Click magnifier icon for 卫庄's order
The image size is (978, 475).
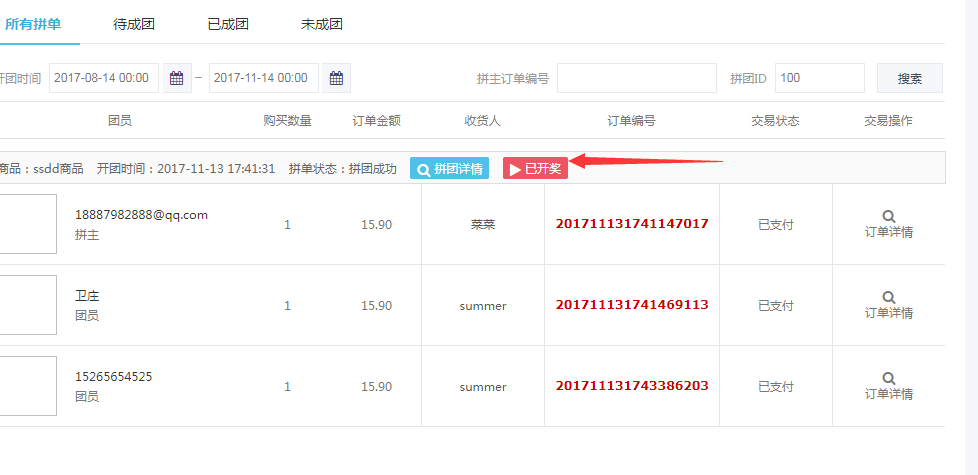pos(888,297)
